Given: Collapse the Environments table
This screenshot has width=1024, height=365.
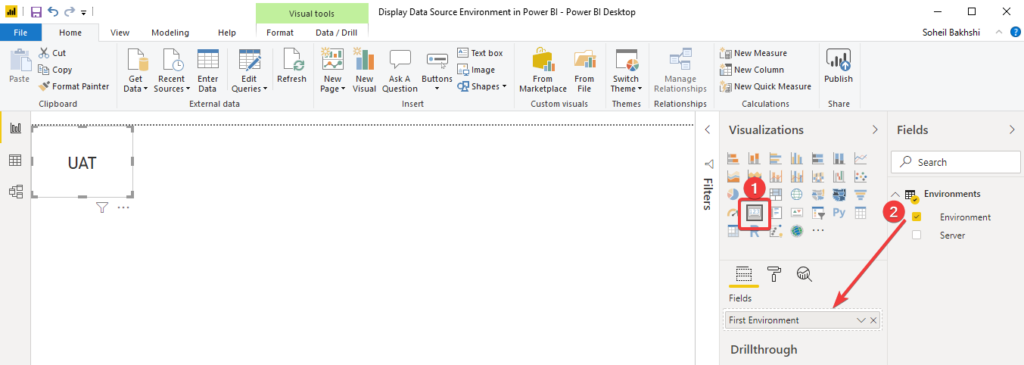Looking at the screenshot, I should click(x=895, y=195).
